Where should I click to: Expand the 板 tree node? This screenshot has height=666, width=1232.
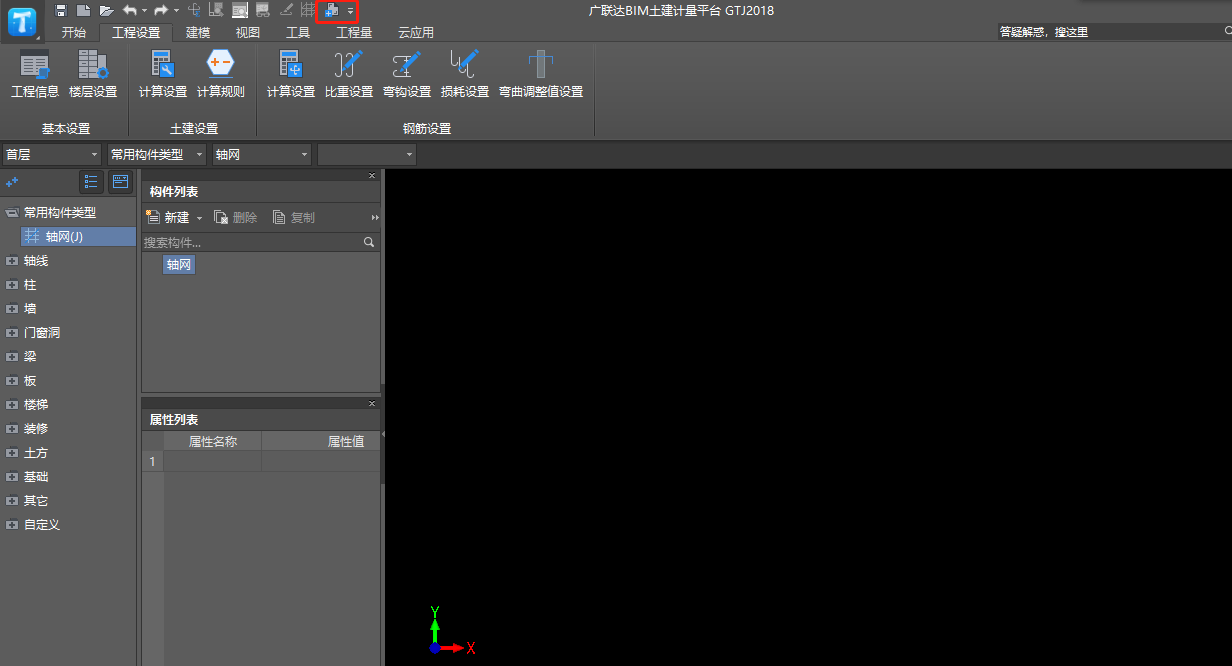(x=12, y=381)
